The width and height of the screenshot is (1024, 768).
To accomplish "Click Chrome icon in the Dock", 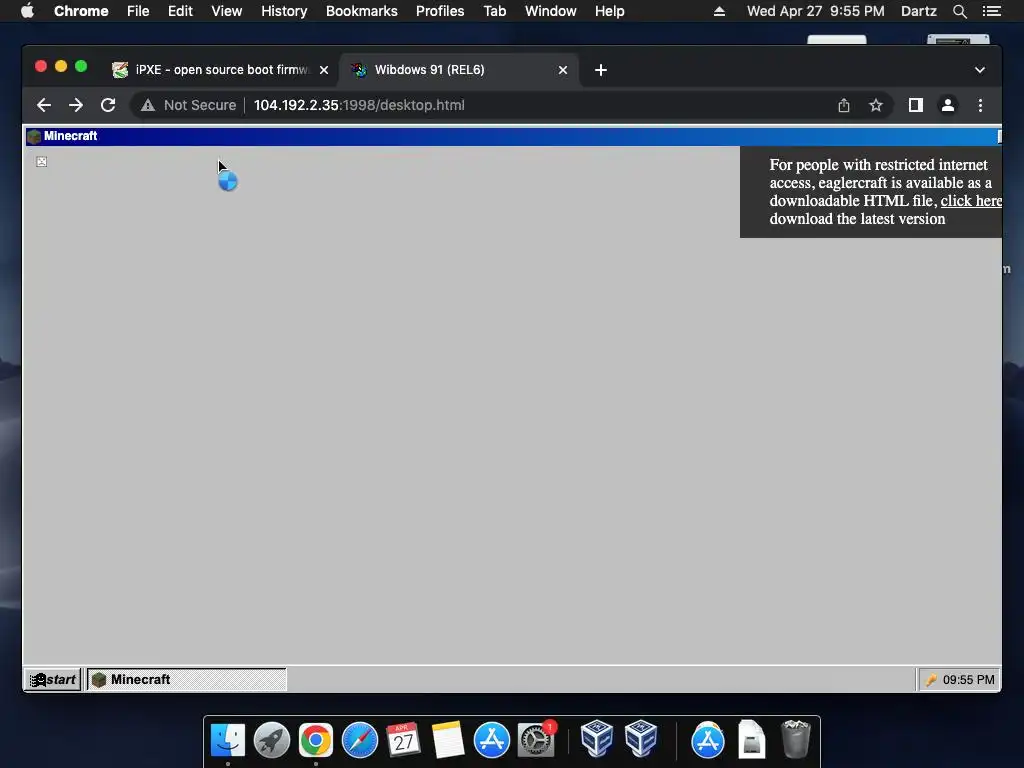I will (315, 740).
